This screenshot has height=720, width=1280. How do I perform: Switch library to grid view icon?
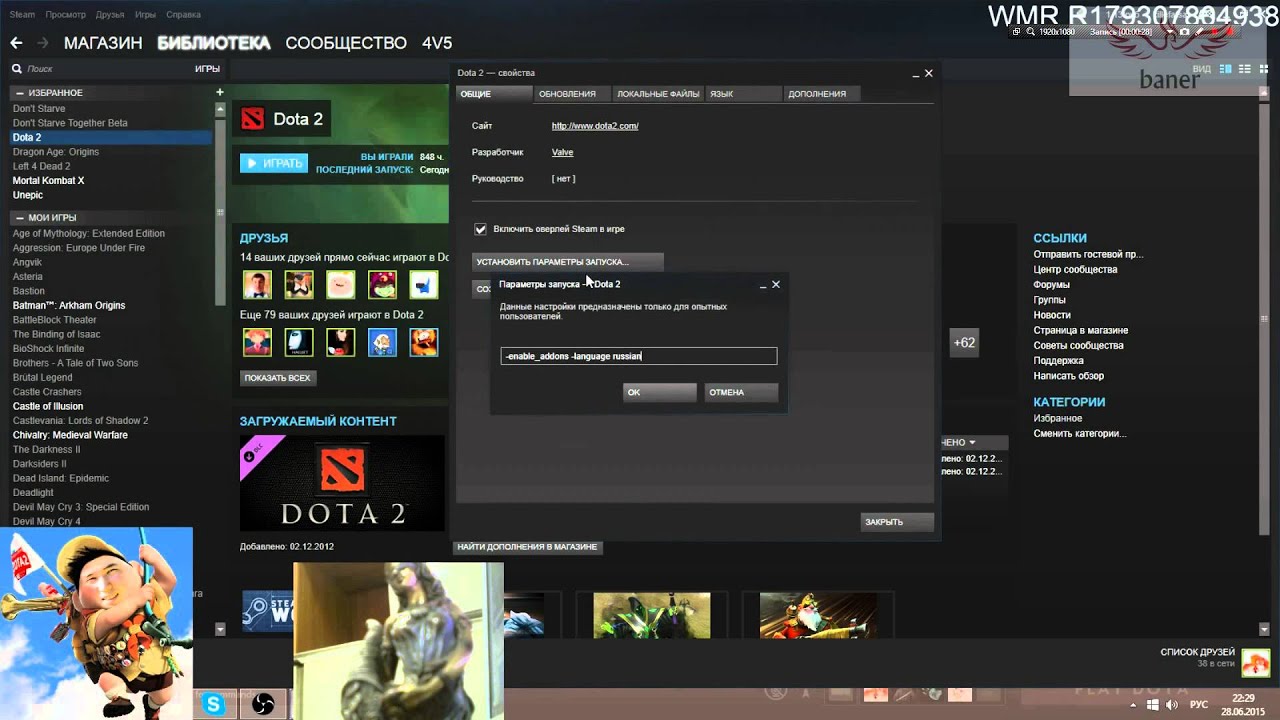pyautogui.click(x=1264, y=69)
